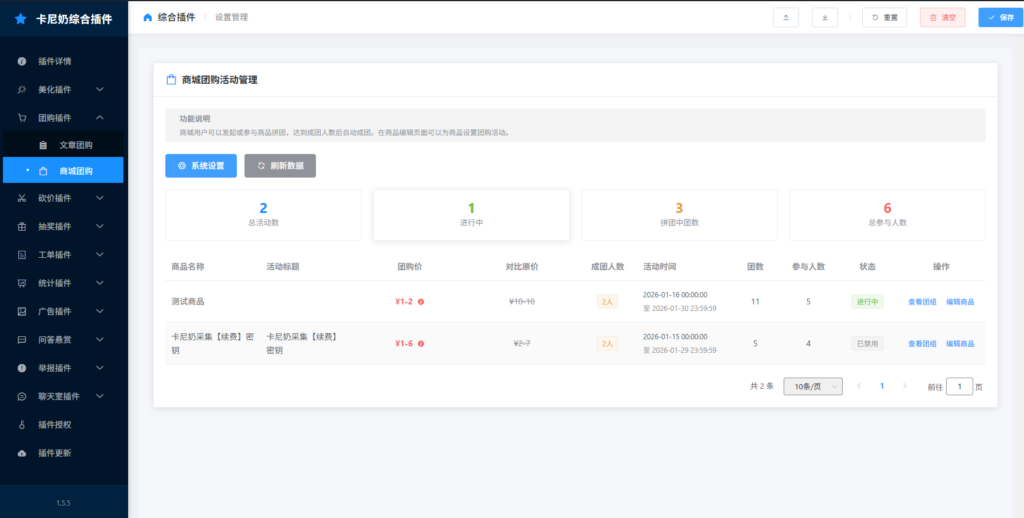Open 插件授权 menu item
This screenshot has height=518, width=1024.
point(64,425)
